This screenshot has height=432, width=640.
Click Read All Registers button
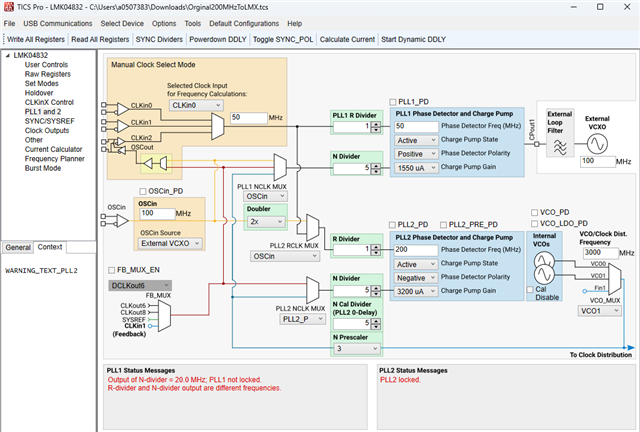click(100, 40)
